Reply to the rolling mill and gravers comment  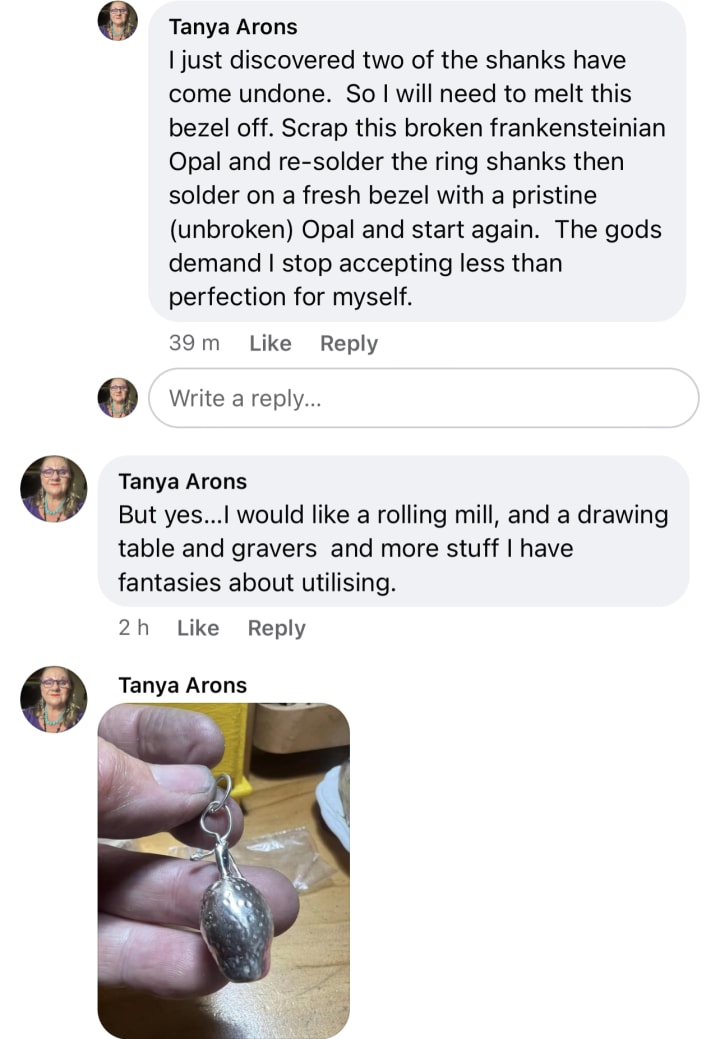pos(276,628)
